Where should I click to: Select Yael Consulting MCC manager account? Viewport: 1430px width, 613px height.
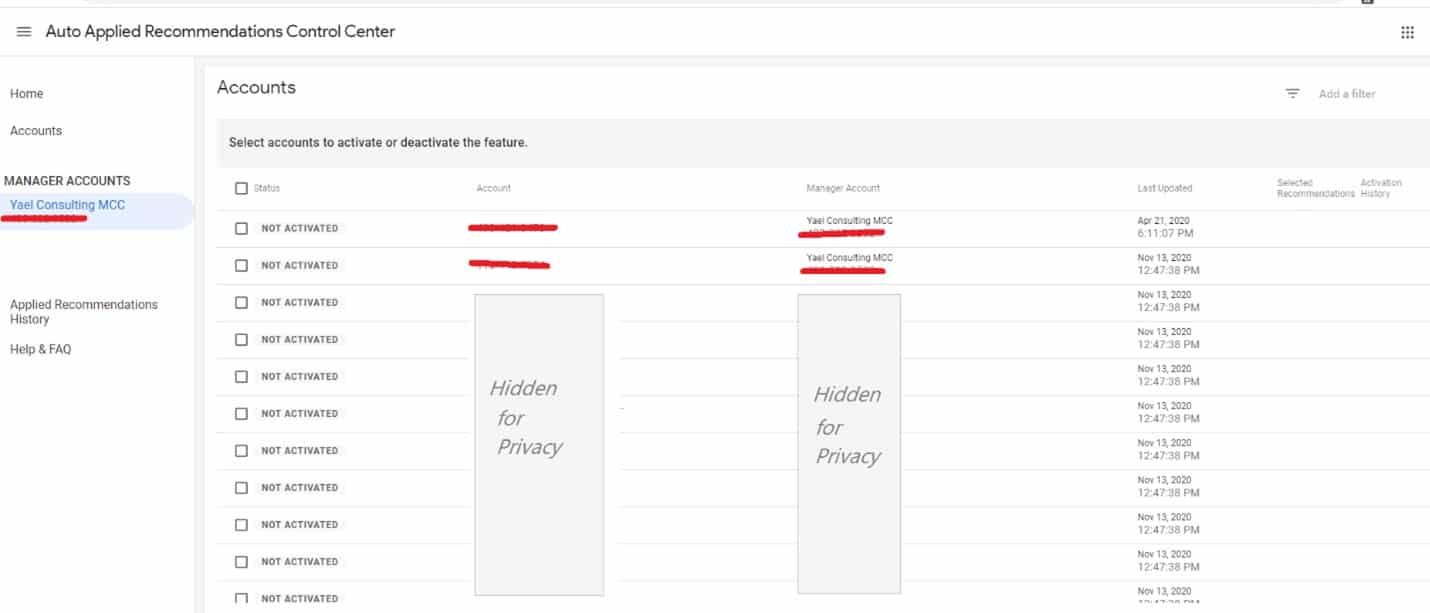pos(67,205)
